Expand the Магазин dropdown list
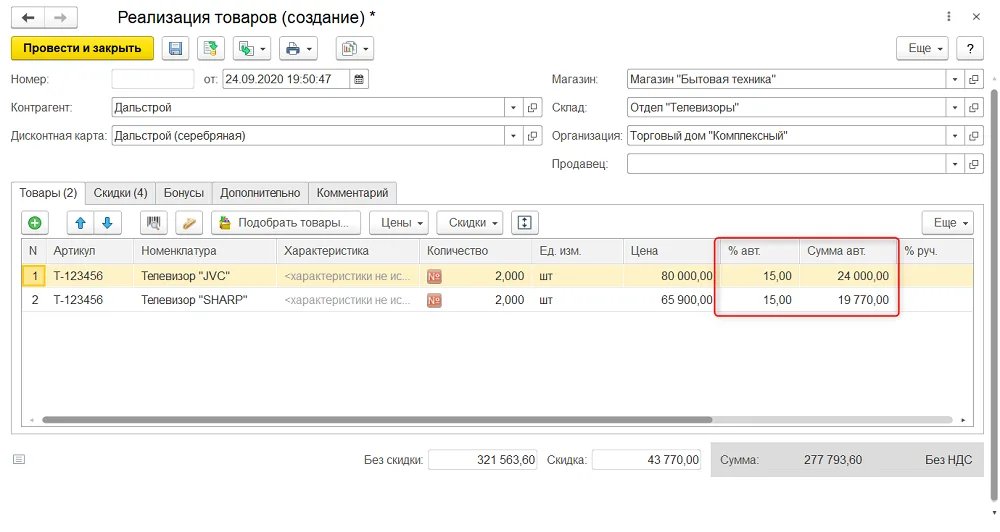 tap(955, 79)
